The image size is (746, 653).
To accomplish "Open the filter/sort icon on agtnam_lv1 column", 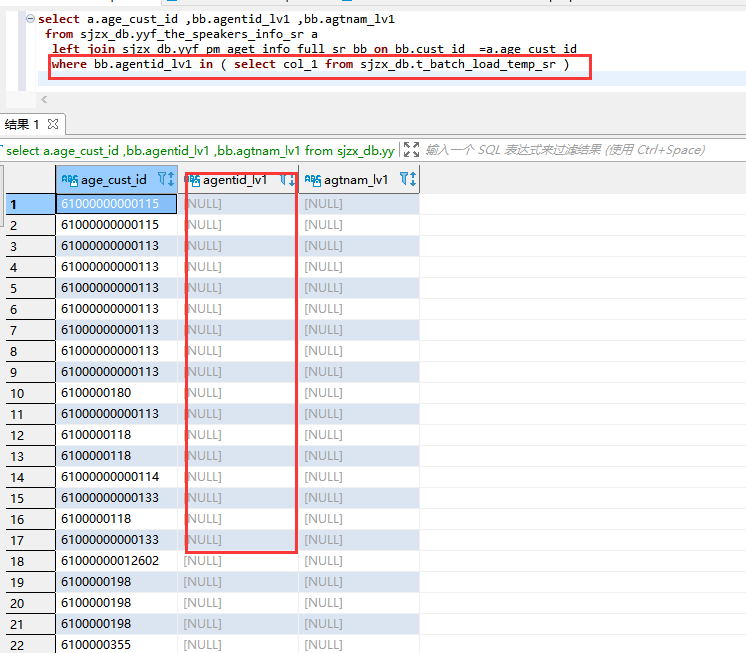I will click(407, 180).
